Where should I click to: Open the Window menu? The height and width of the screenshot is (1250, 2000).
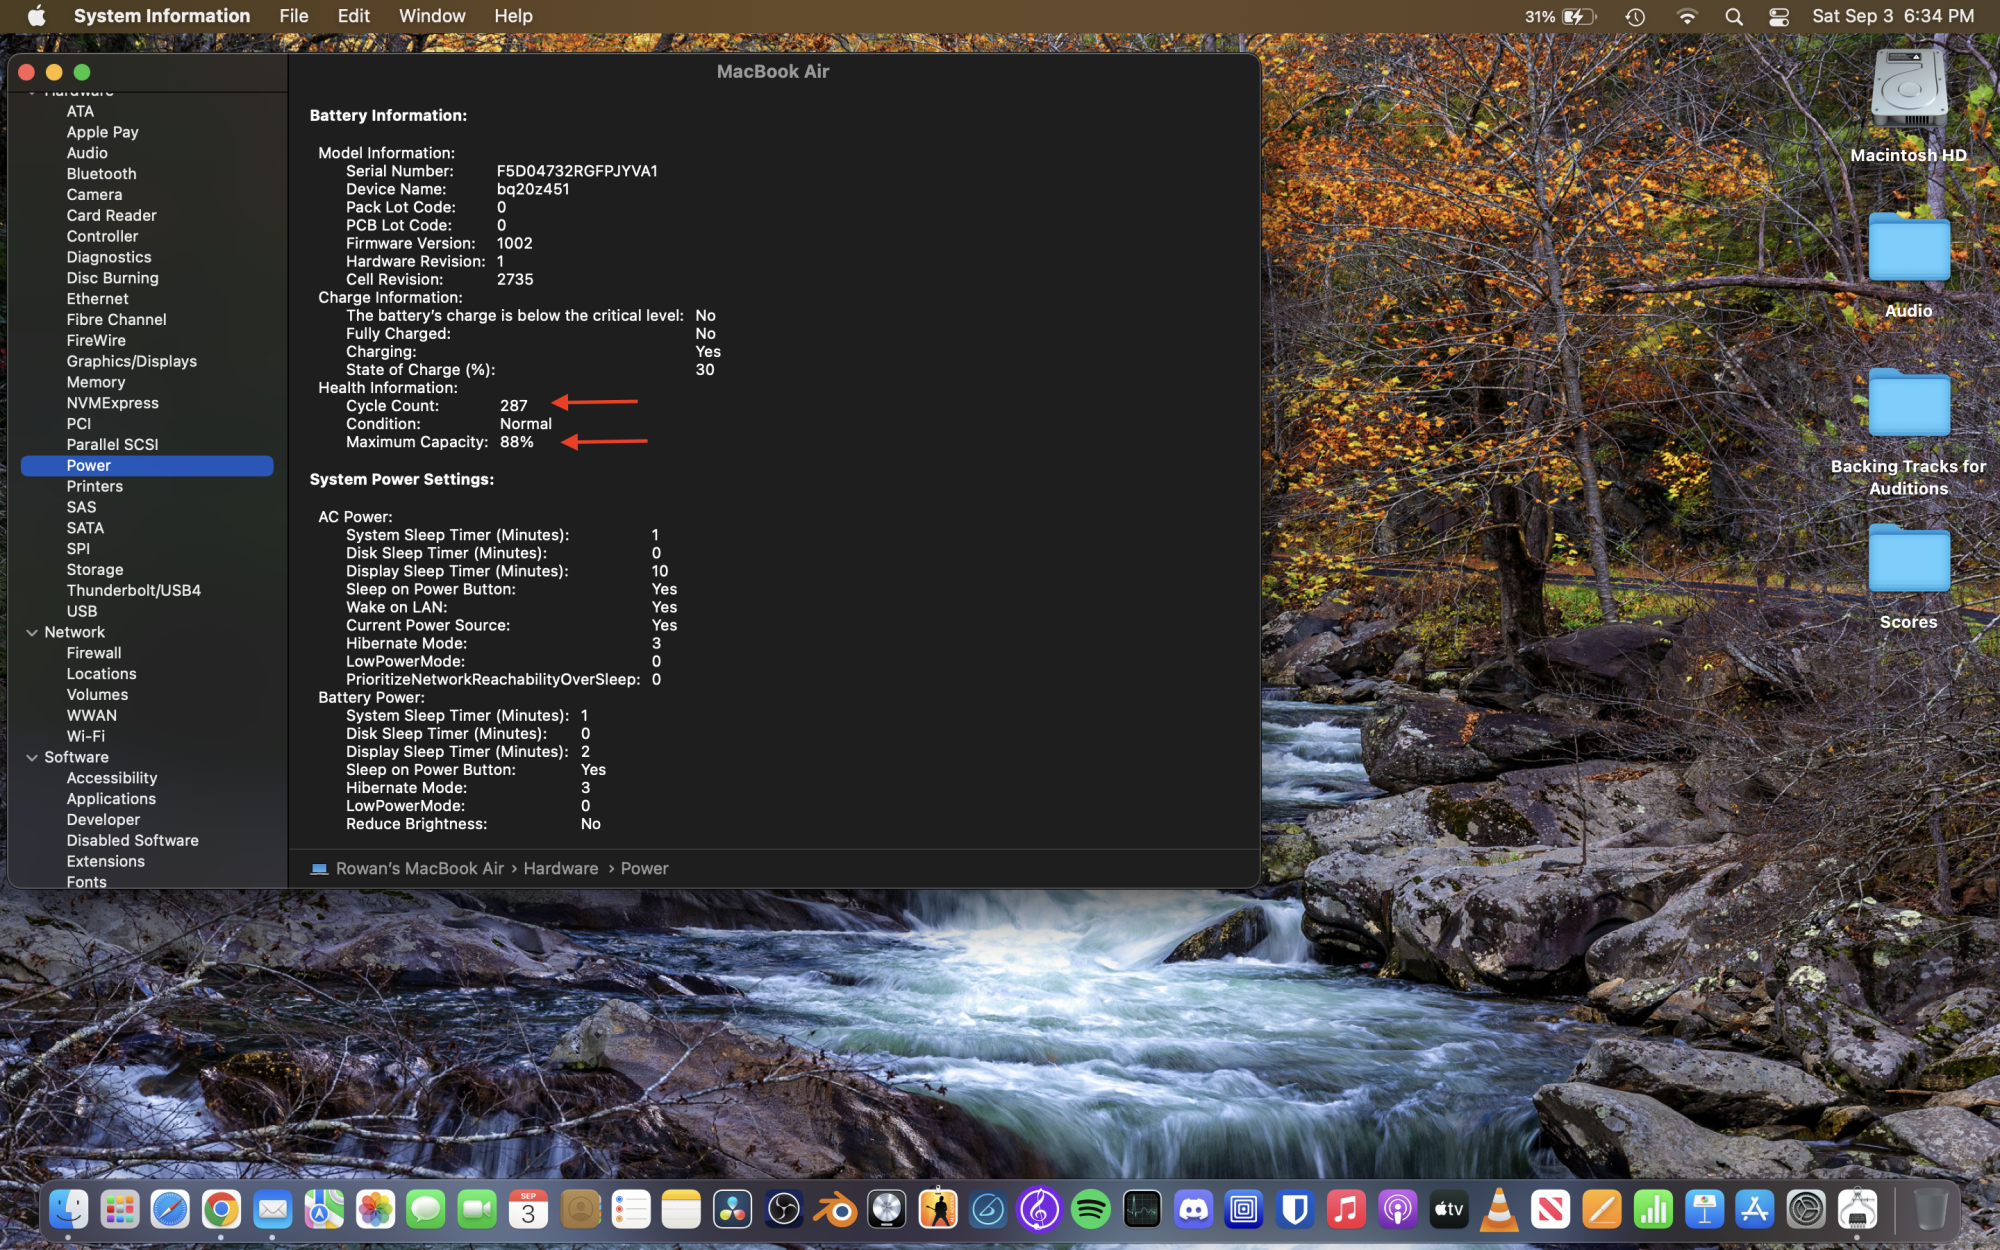(431, 16)
